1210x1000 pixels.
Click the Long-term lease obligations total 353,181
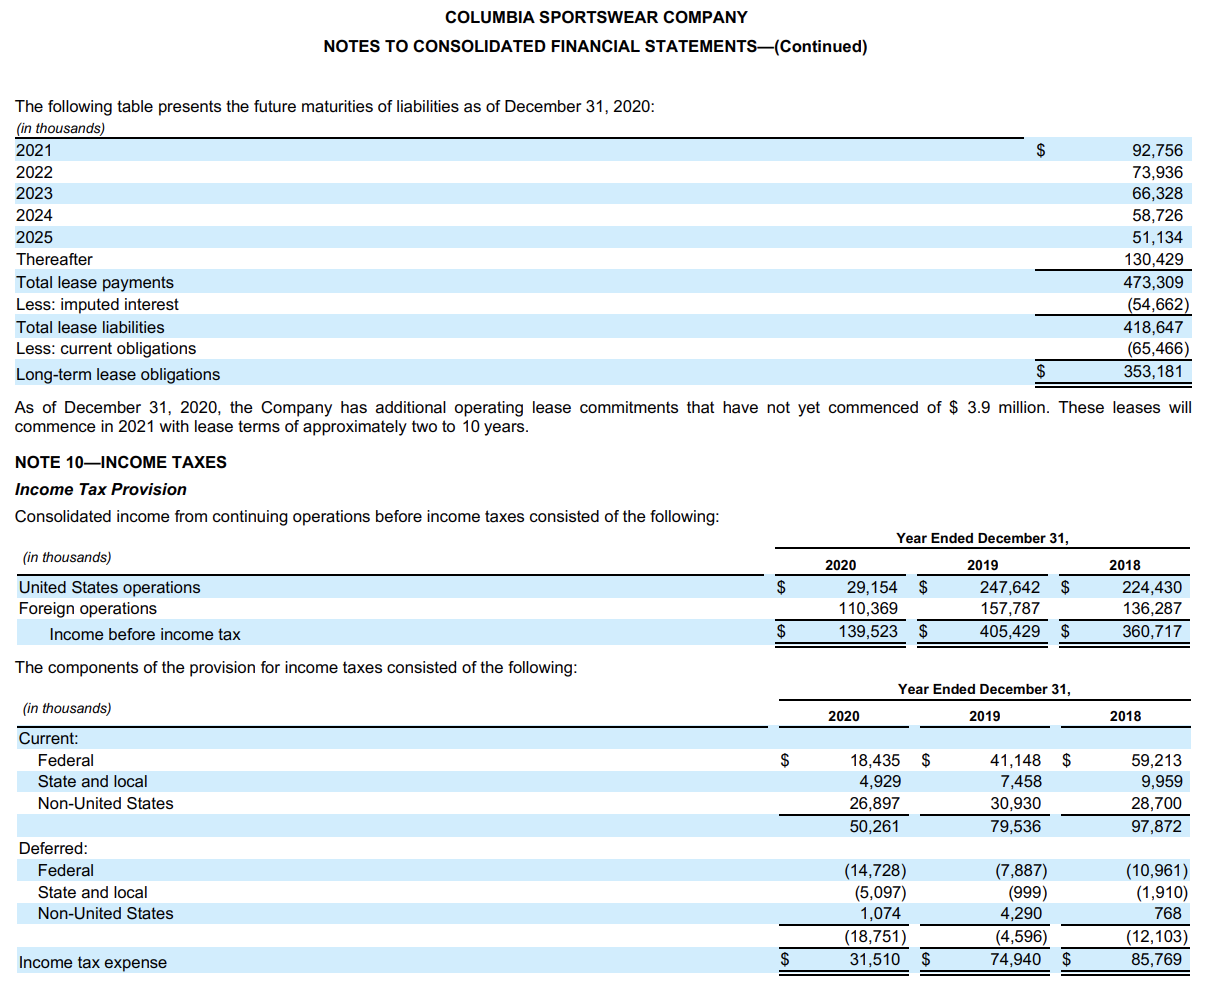(1159, 373)
